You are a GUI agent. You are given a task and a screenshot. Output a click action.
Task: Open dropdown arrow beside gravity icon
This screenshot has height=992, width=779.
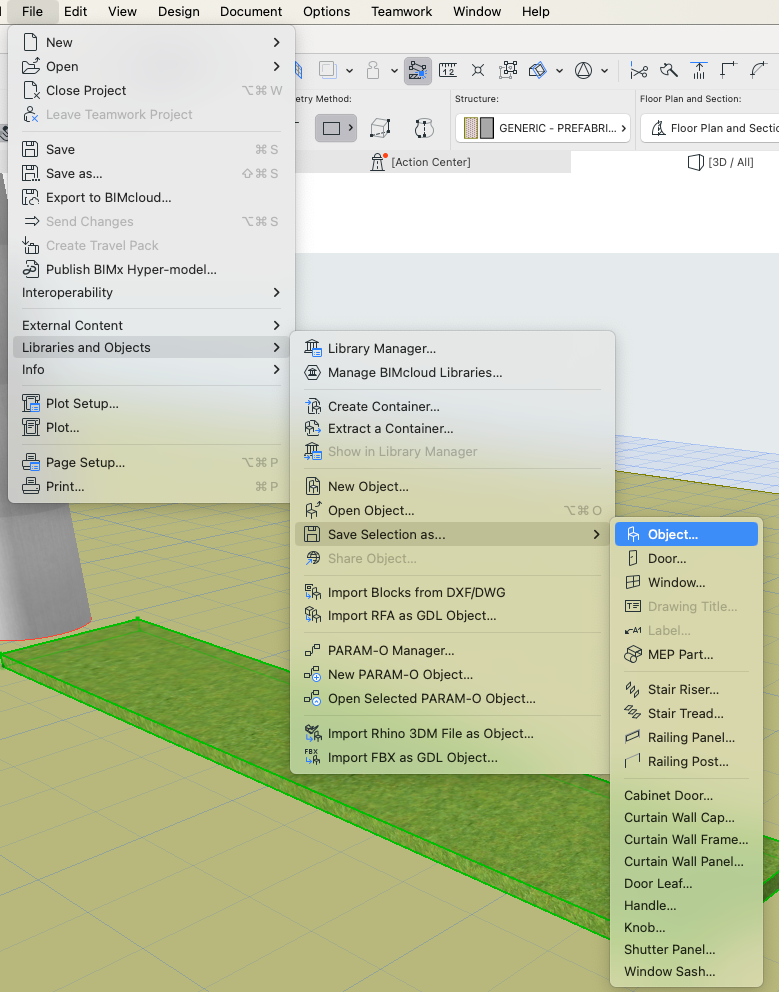[x=604, y=71]
